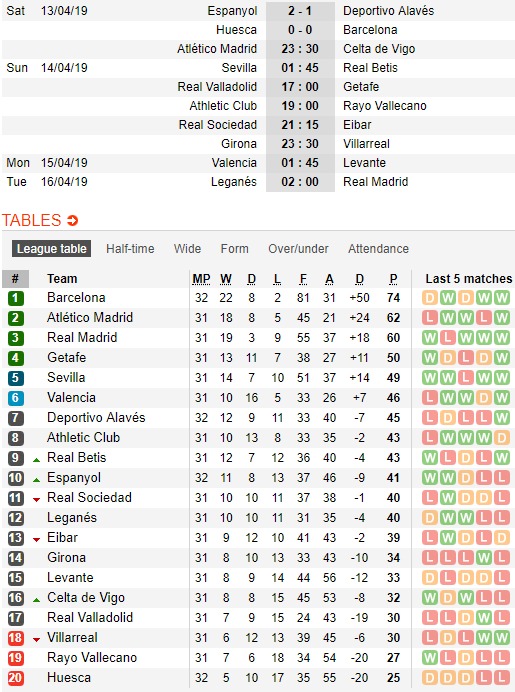Image resolution: width=515 pixels, height=692 pixels.
Task: Click the orange arrow icon beside TABLES
Action: tap(72, 220)
